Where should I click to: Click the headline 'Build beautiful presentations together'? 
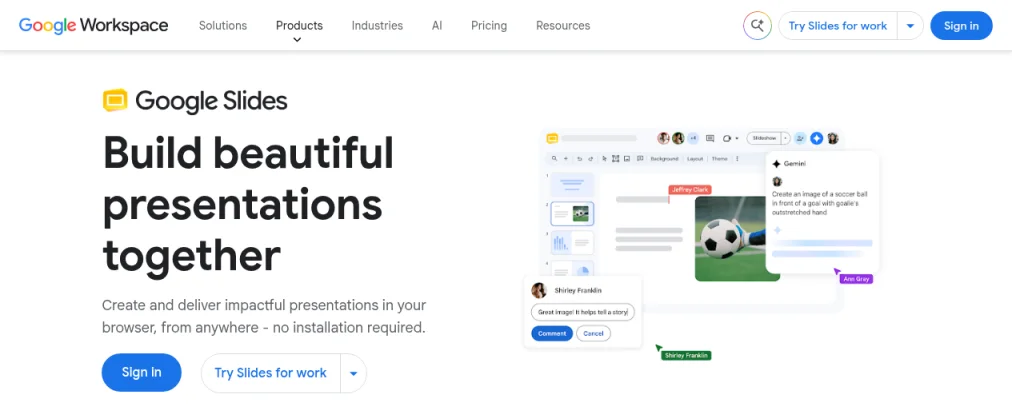pyautogui.click(x=248, y=204)
